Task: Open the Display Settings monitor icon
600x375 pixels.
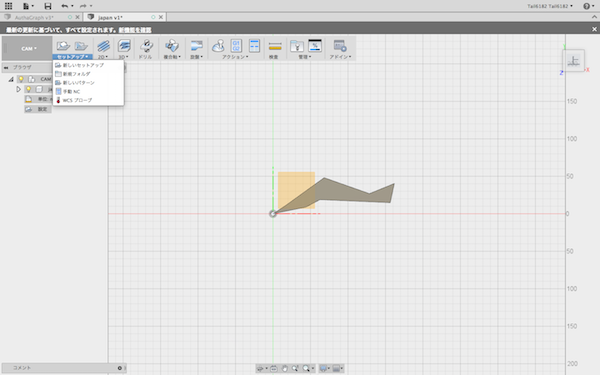Action: point(324,368)
